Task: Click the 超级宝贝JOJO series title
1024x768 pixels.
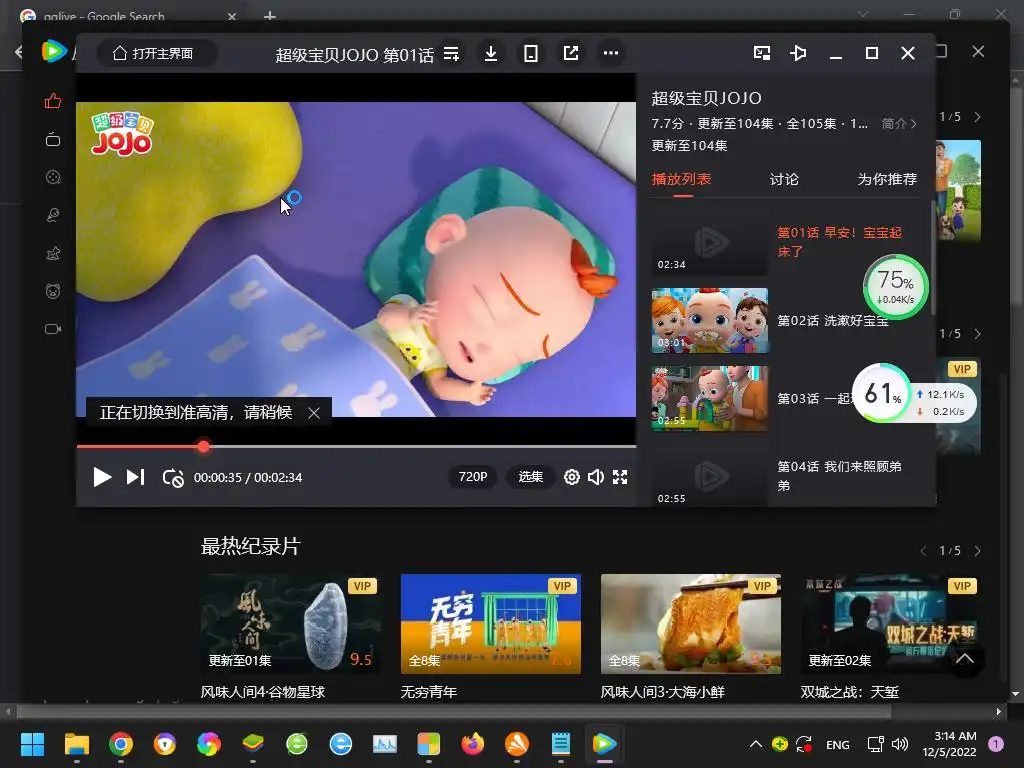Action: (707, 99)
